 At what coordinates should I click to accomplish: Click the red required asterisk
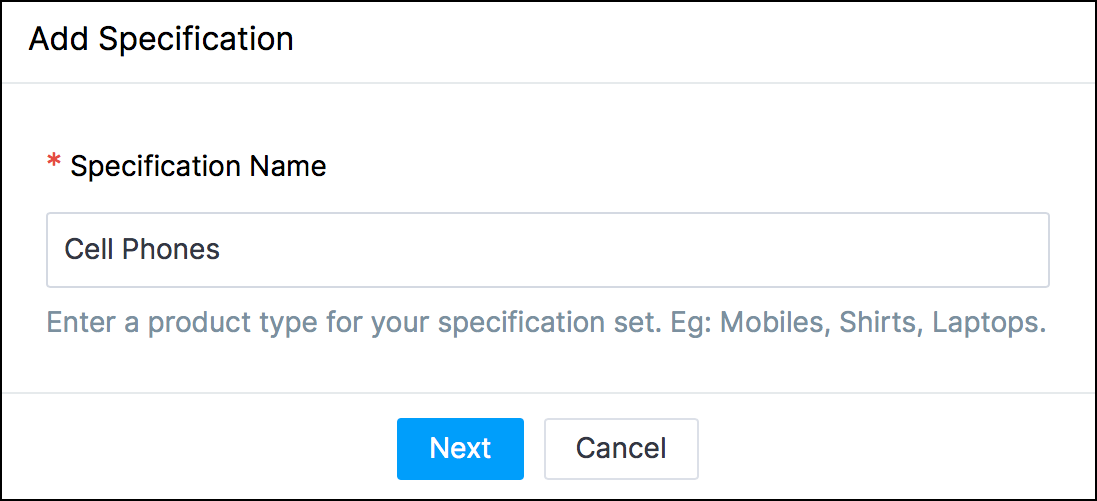click(54, 164)
